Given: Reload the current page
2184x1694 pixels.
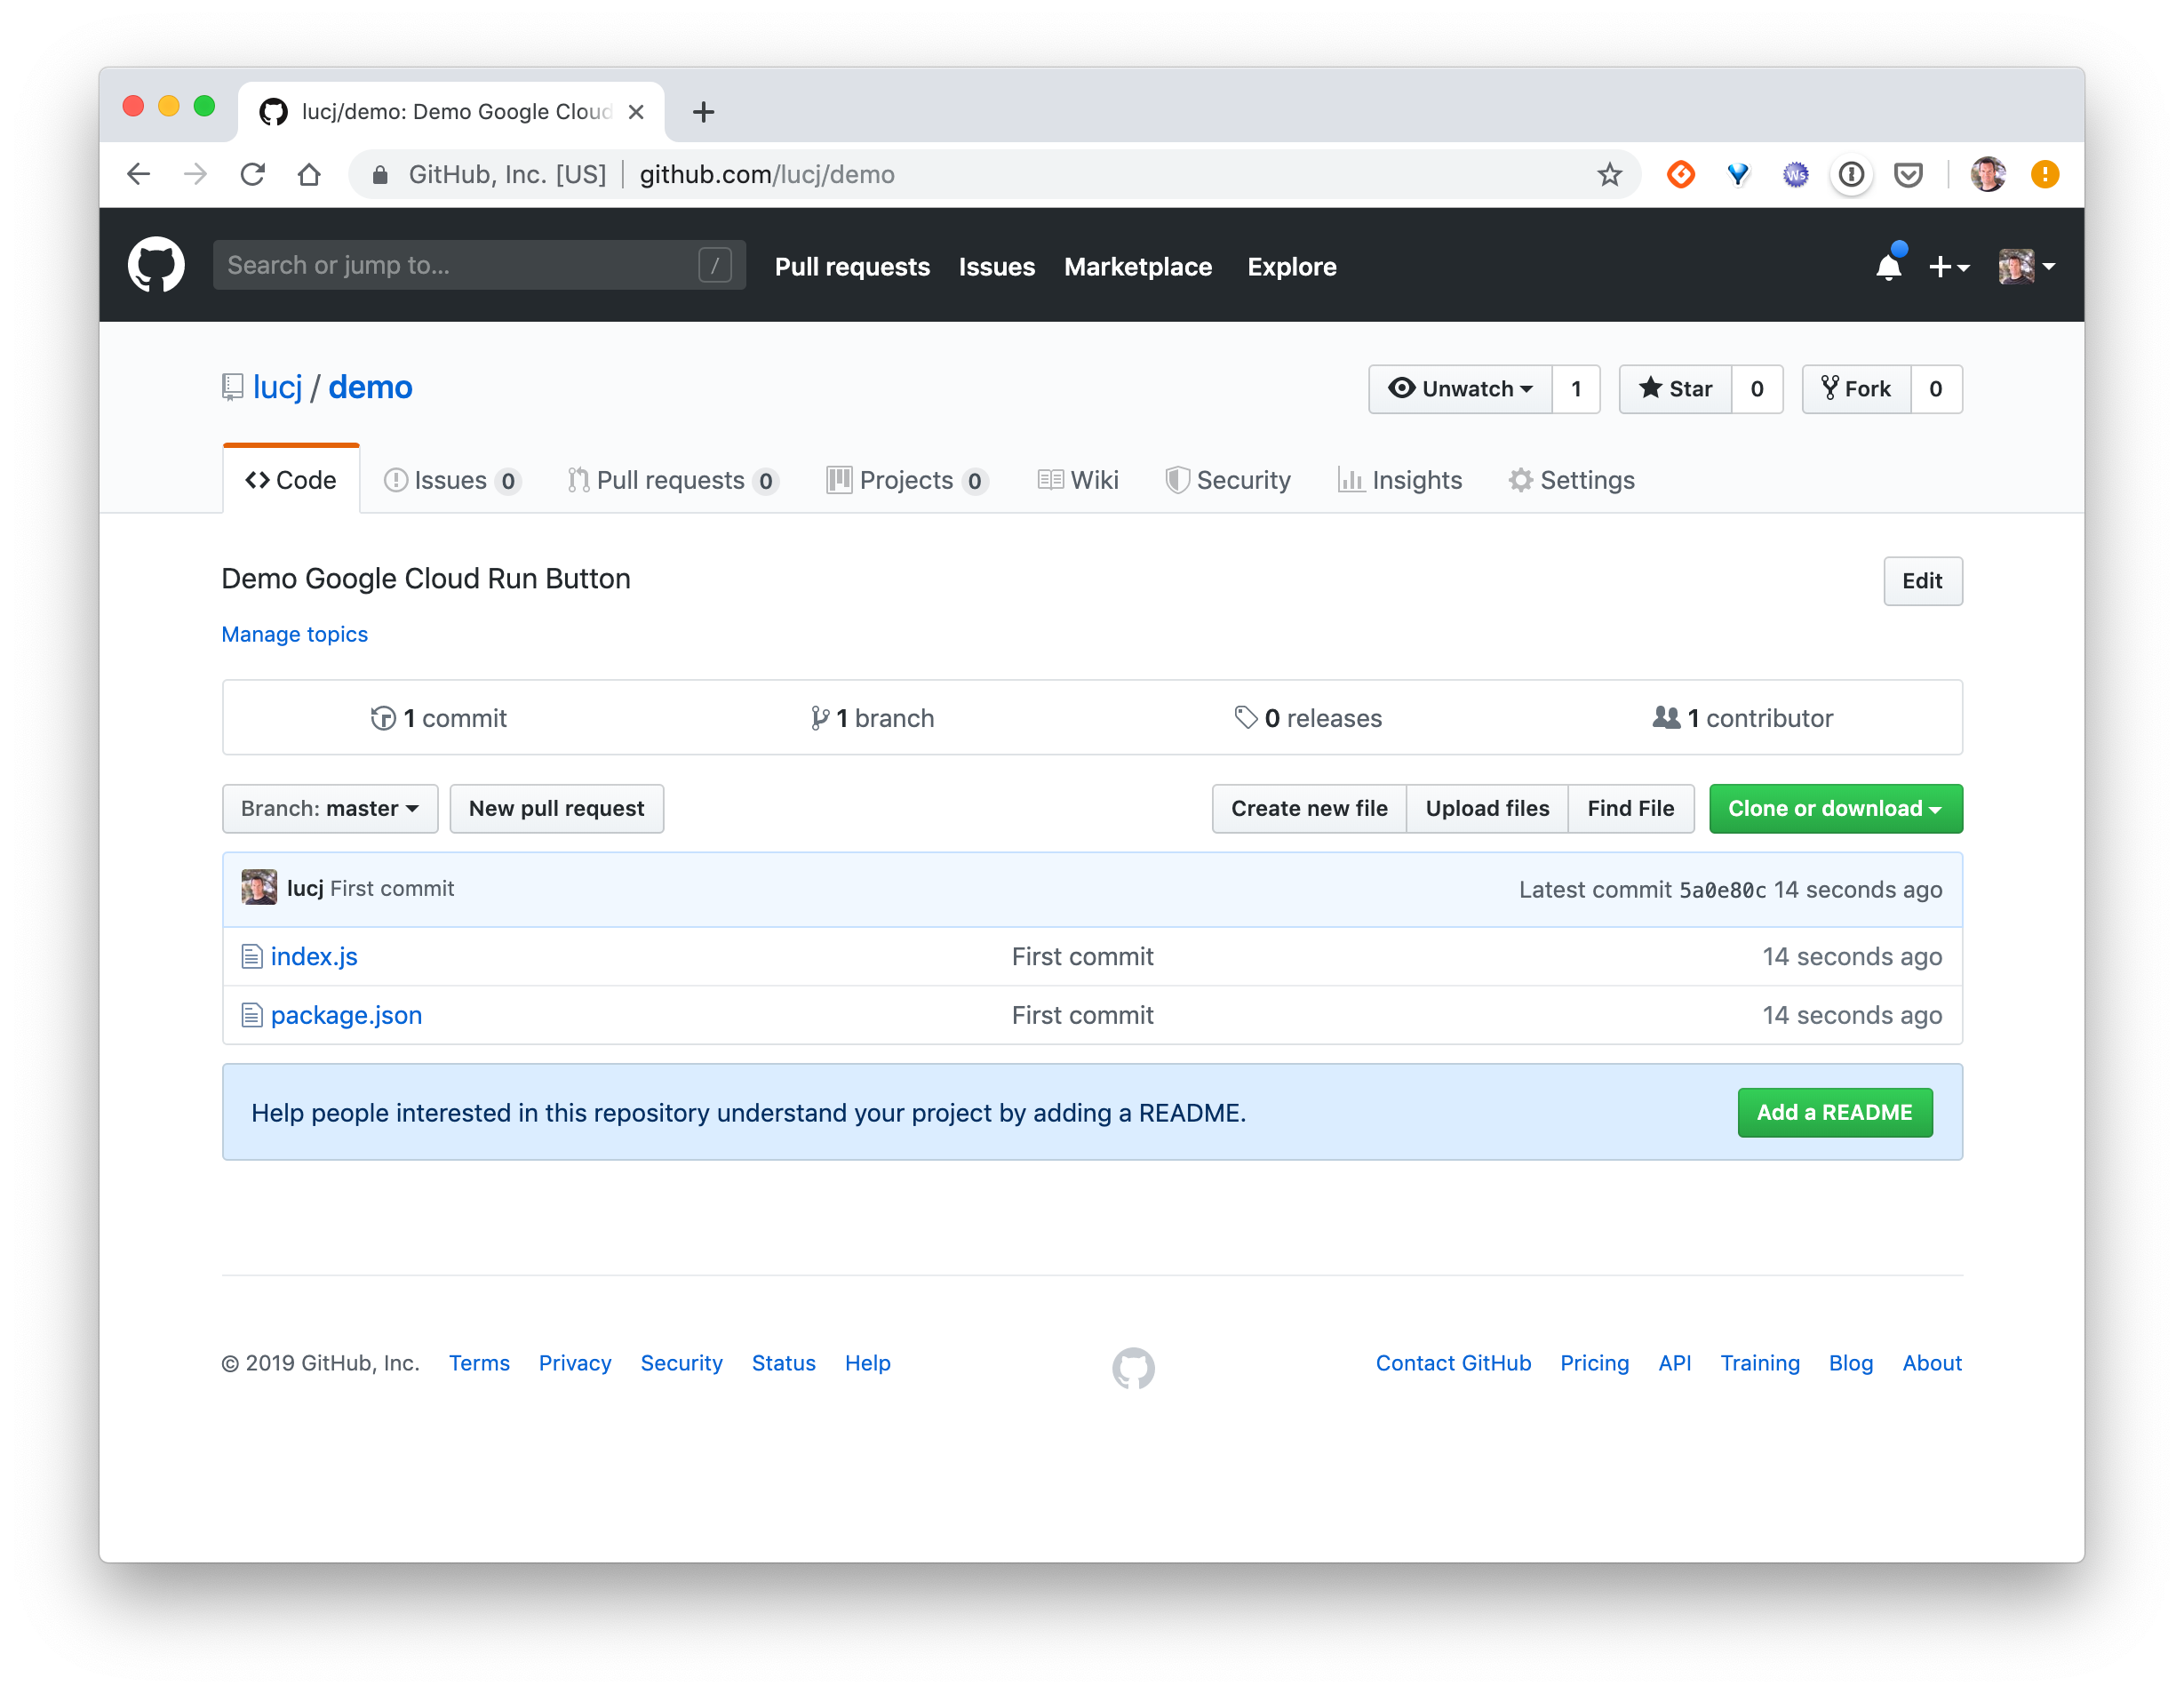Looking at the screenshot, I should [x=253, y=173].
